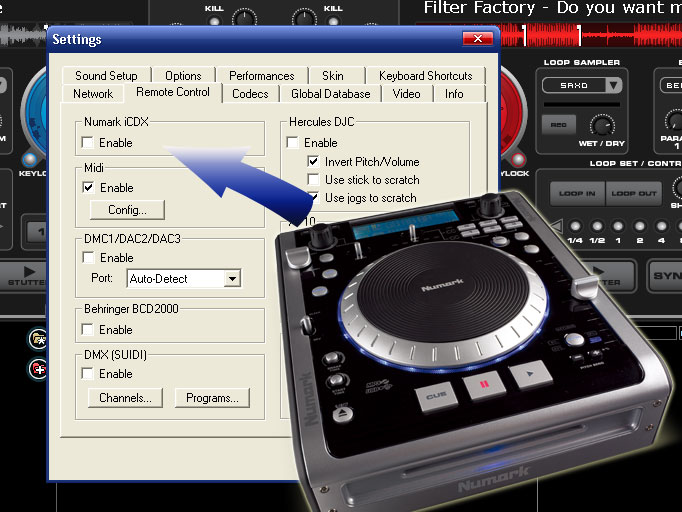
Task: Uncheck the Midi Enable checkbox
Action: (x=88, y=187)
